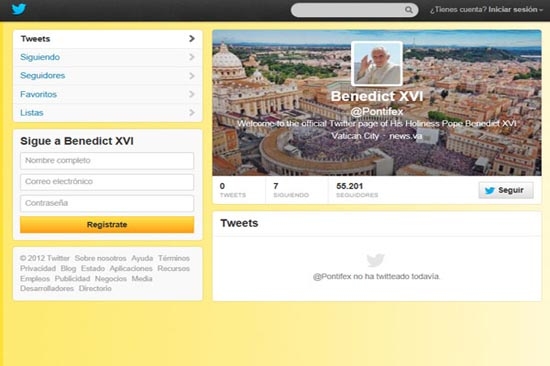Click the '¿Tienes cuenta?' text
This screenshot has height=366, width=550.
pos(458,10)
